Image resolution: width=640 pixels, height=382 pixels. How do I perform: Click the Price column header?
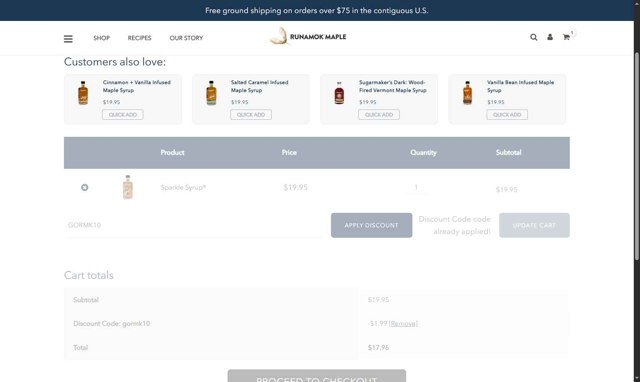(x=289, y=152)
